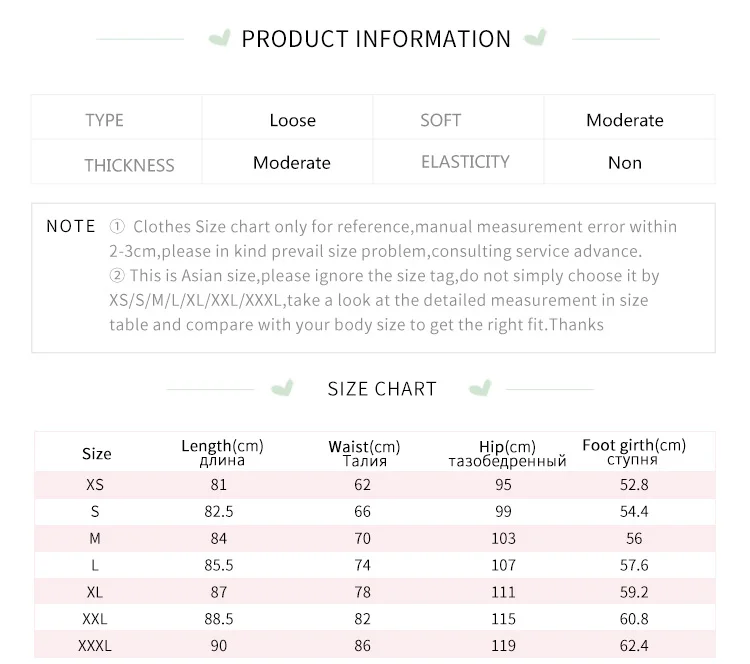Select the XS size row label
Image resolution: width=750 pixels, height=664 pixels.
click(95, 485)
